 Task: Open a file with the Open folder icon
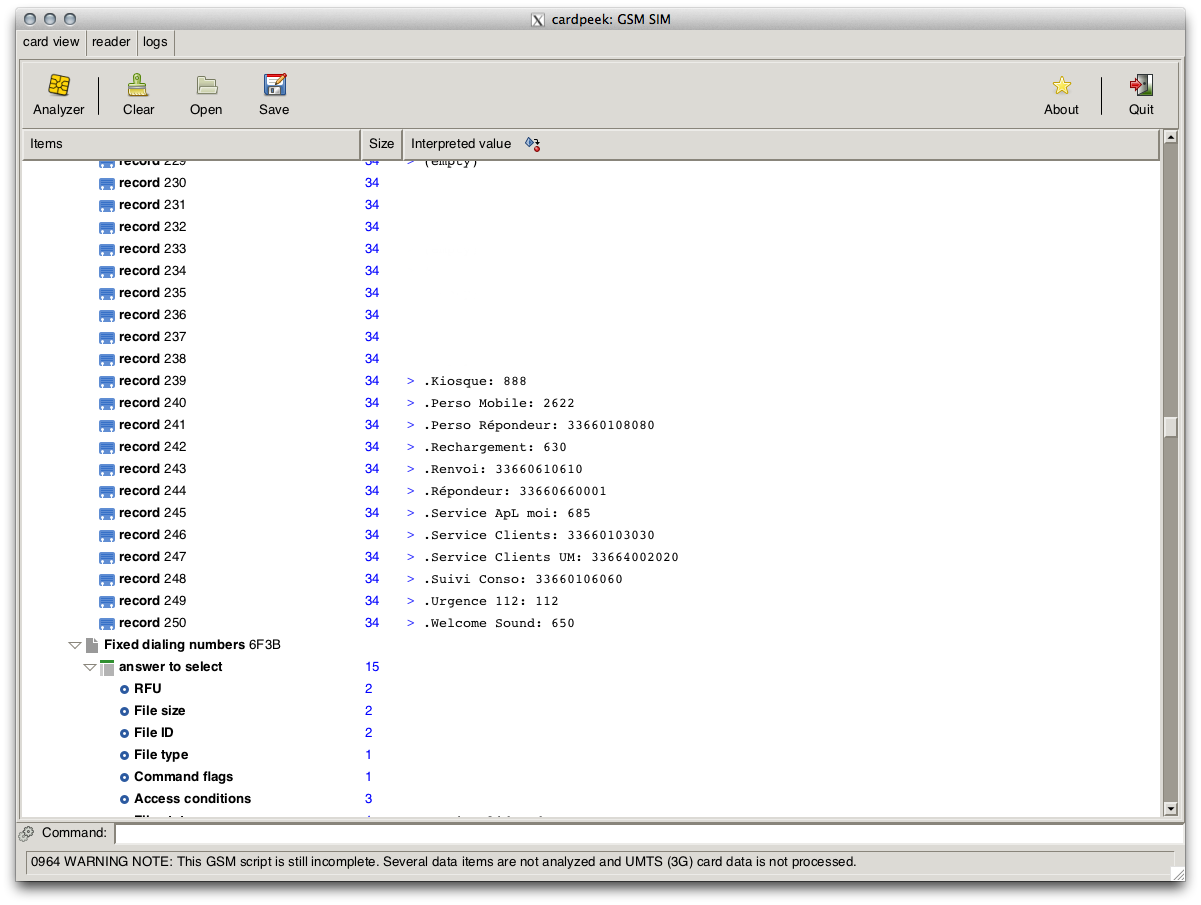click(206, 86)
